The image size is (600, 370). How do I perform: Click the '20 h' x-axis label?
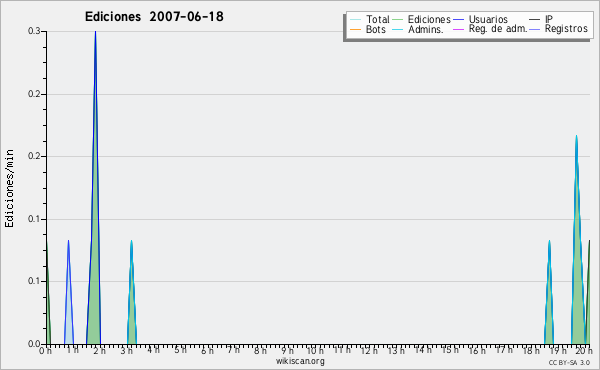(x=583, y=350)
